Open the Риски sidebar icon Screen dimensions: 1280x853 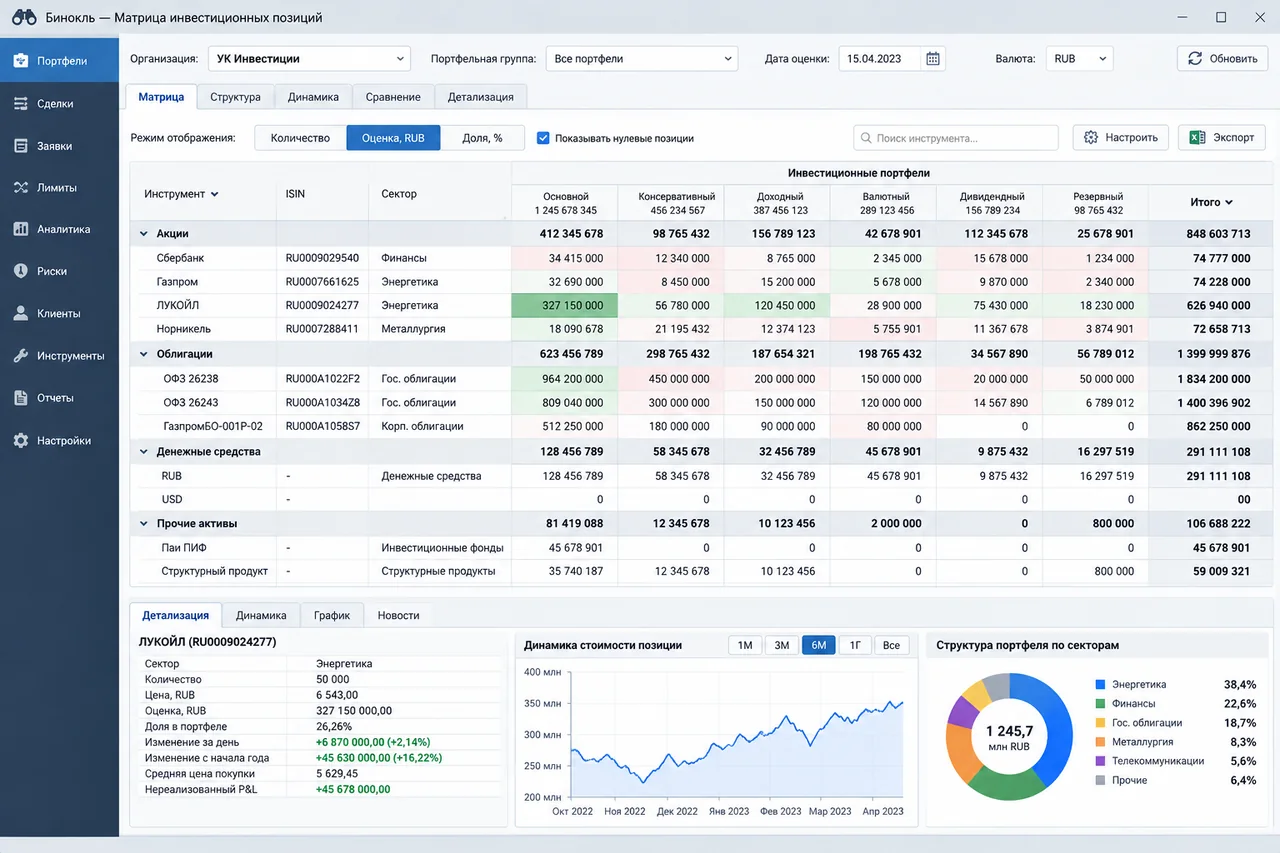[20, 271]
